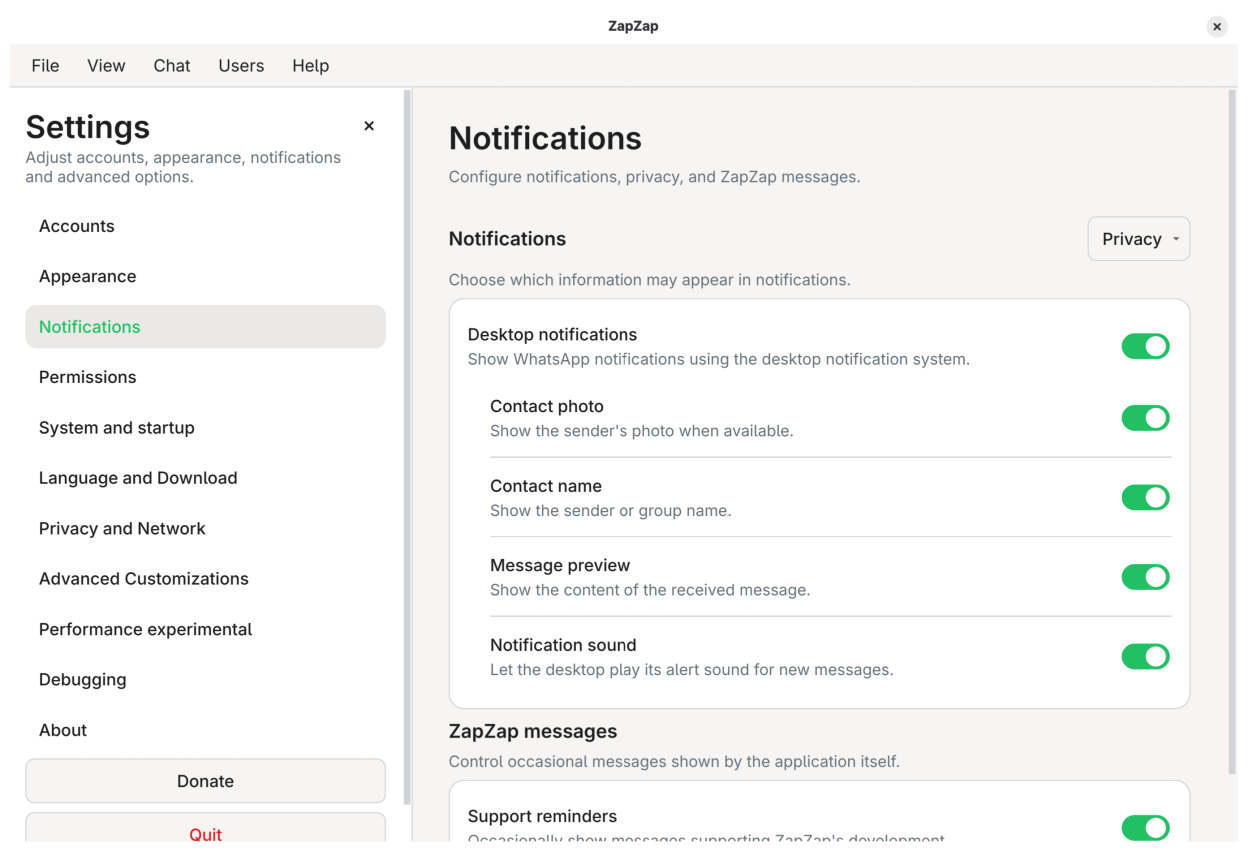Click the 'ZapZap messages' section heading
The image size is (1248, 851).
tap(533, 731)
